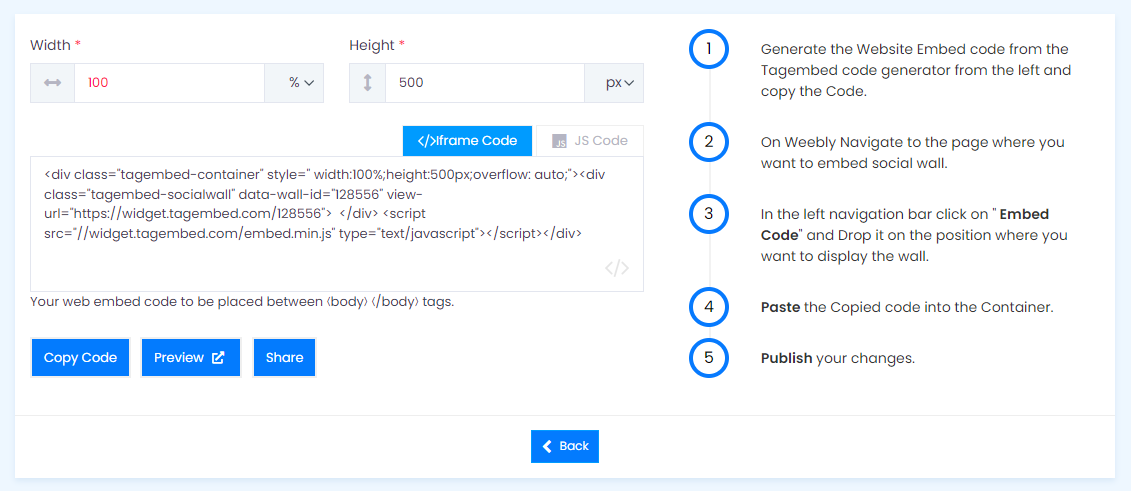The width and height of the screenshot is (1131, 491).
Task: Click the Share button
Action: (x=284, y=358)
